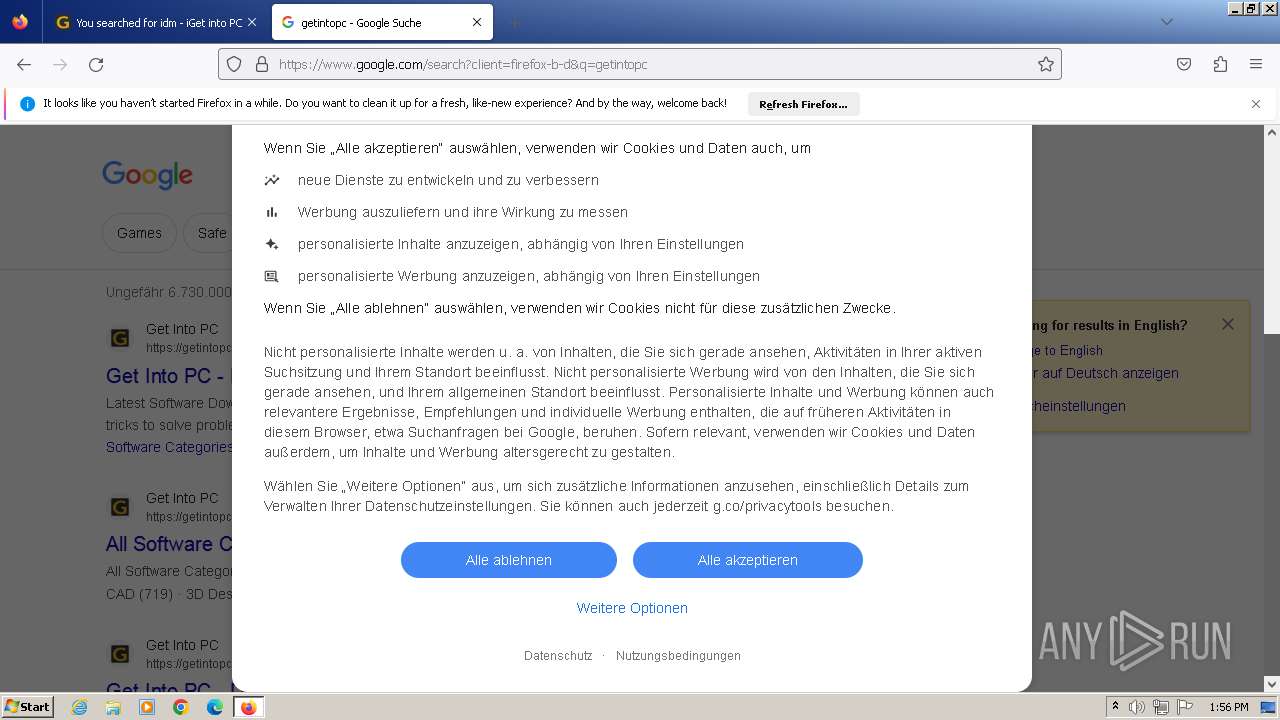Click the Google logo
Screen dimensions: 1280x720
click(x=147, y=175)
